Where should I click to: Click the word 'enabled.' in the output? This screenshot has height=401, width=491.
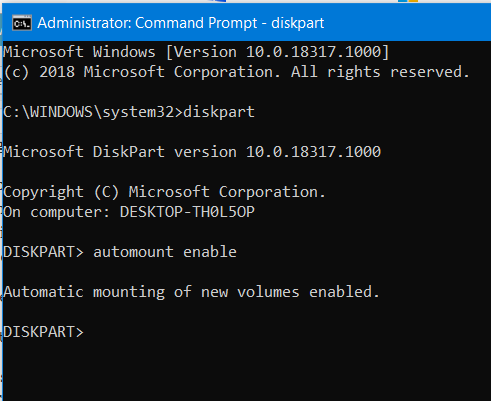344,292
